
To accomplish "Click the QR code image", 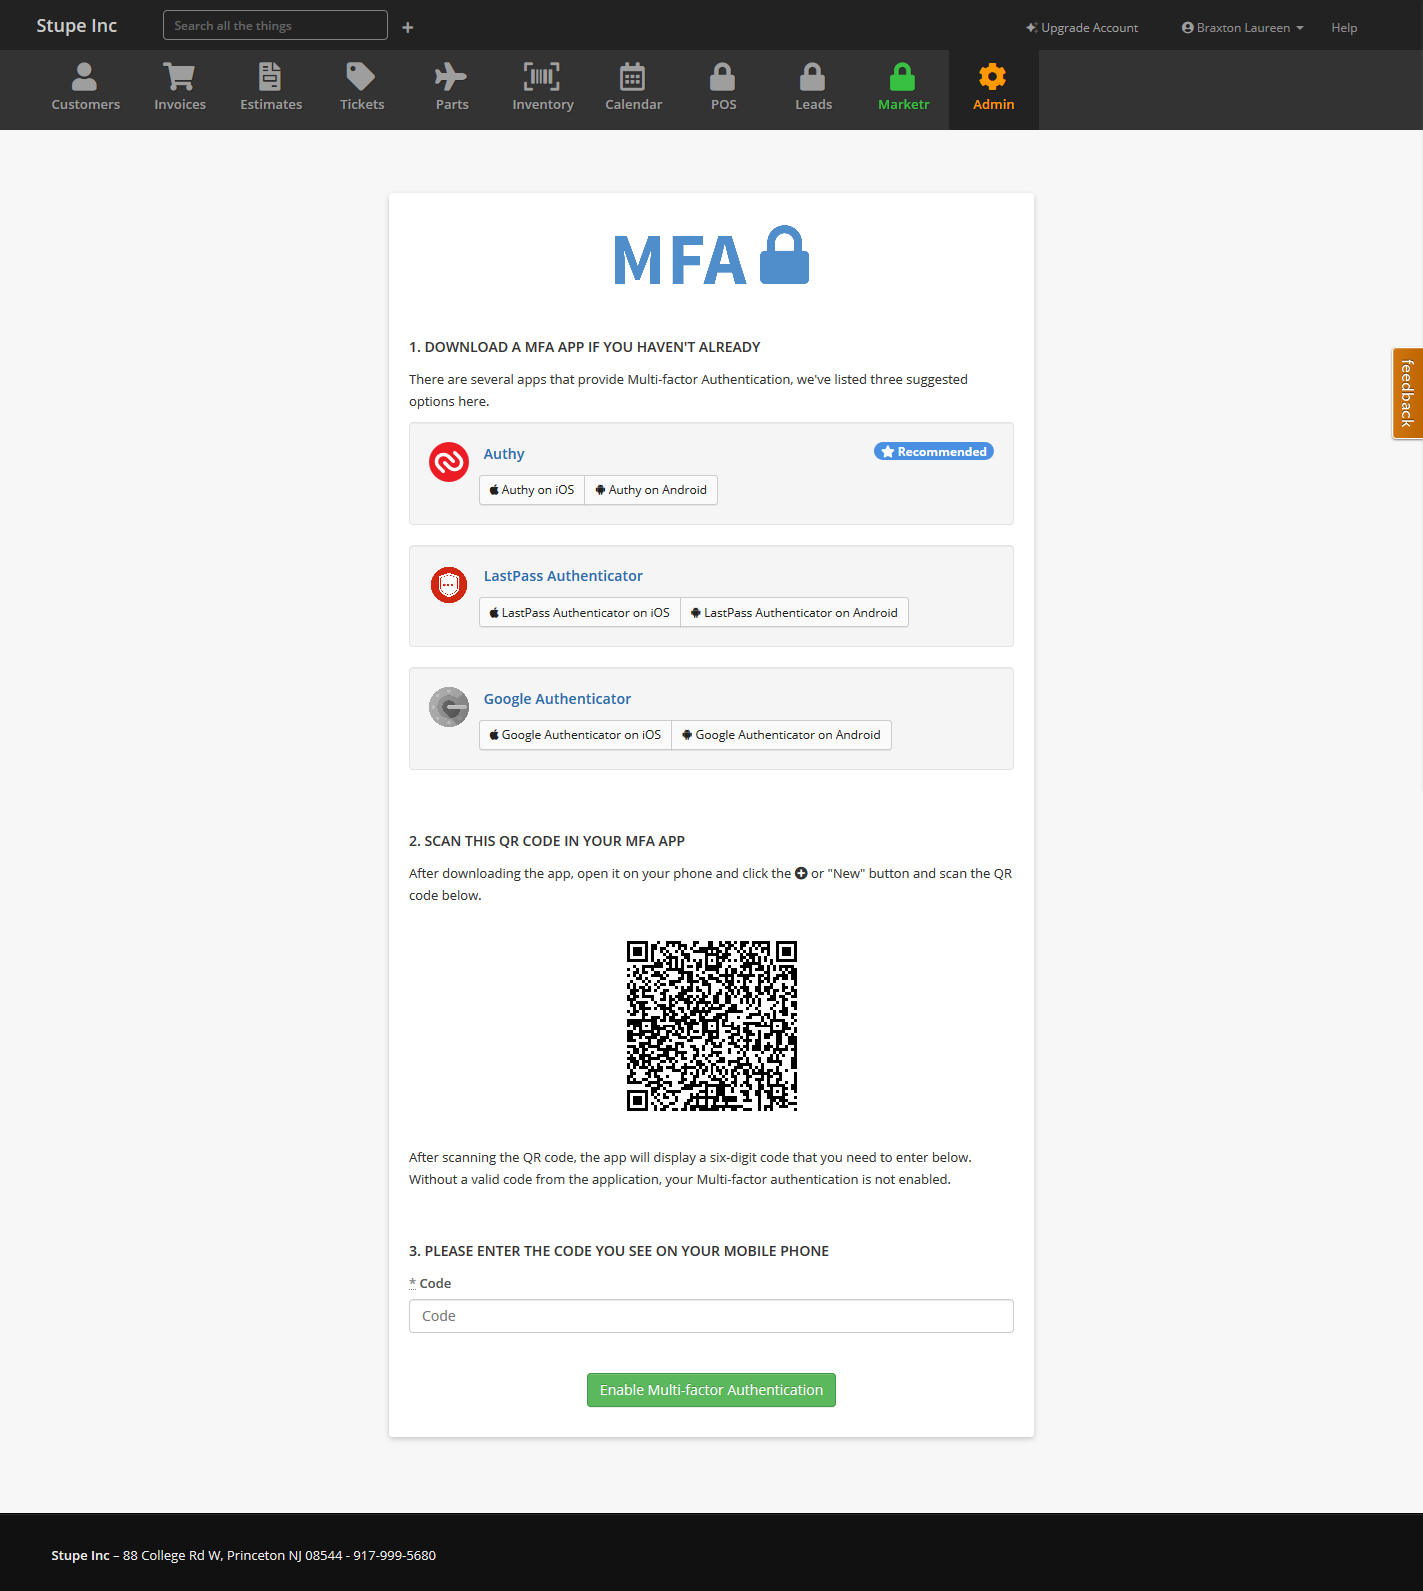I will 712,1026.
